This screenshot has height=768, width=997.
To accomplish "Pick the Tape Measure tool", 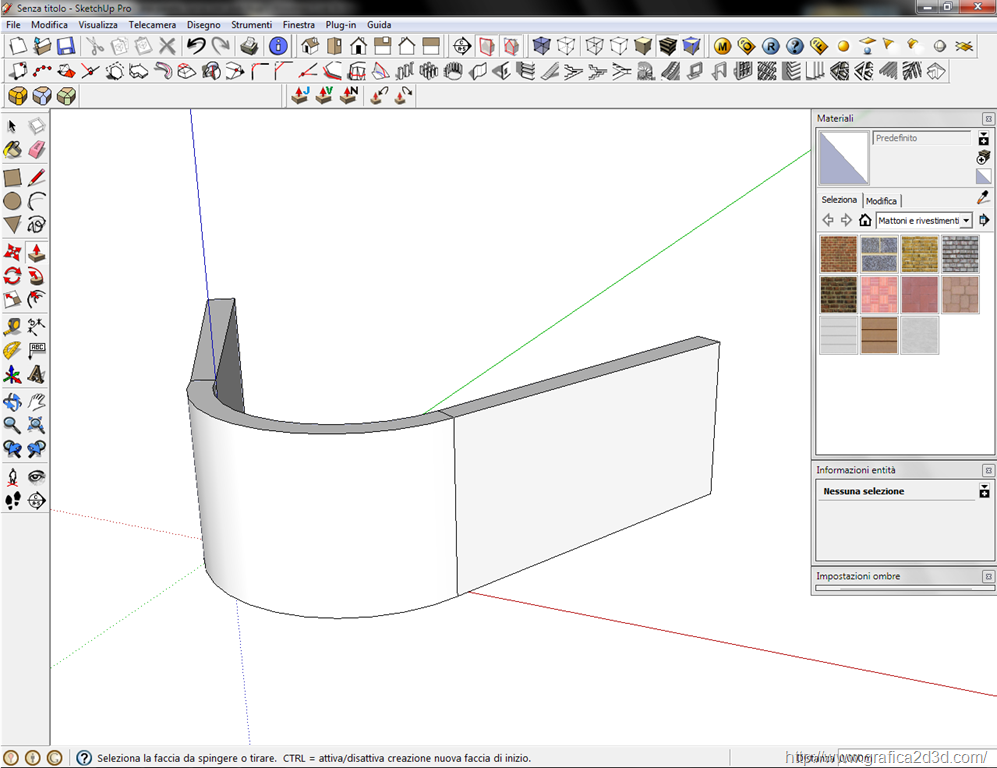I will [12, 326].
